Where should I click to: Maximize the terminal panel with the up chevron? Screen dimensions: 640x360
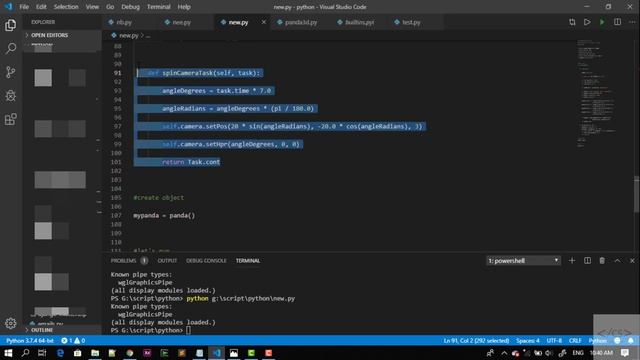(617, 260)
